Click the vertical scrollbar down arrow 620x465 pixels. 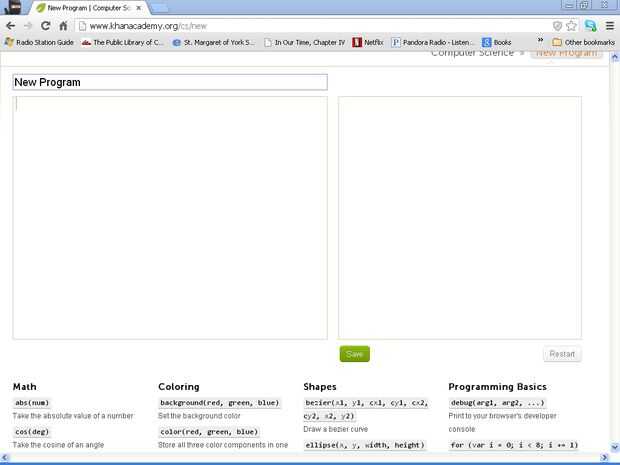point(615,447)
